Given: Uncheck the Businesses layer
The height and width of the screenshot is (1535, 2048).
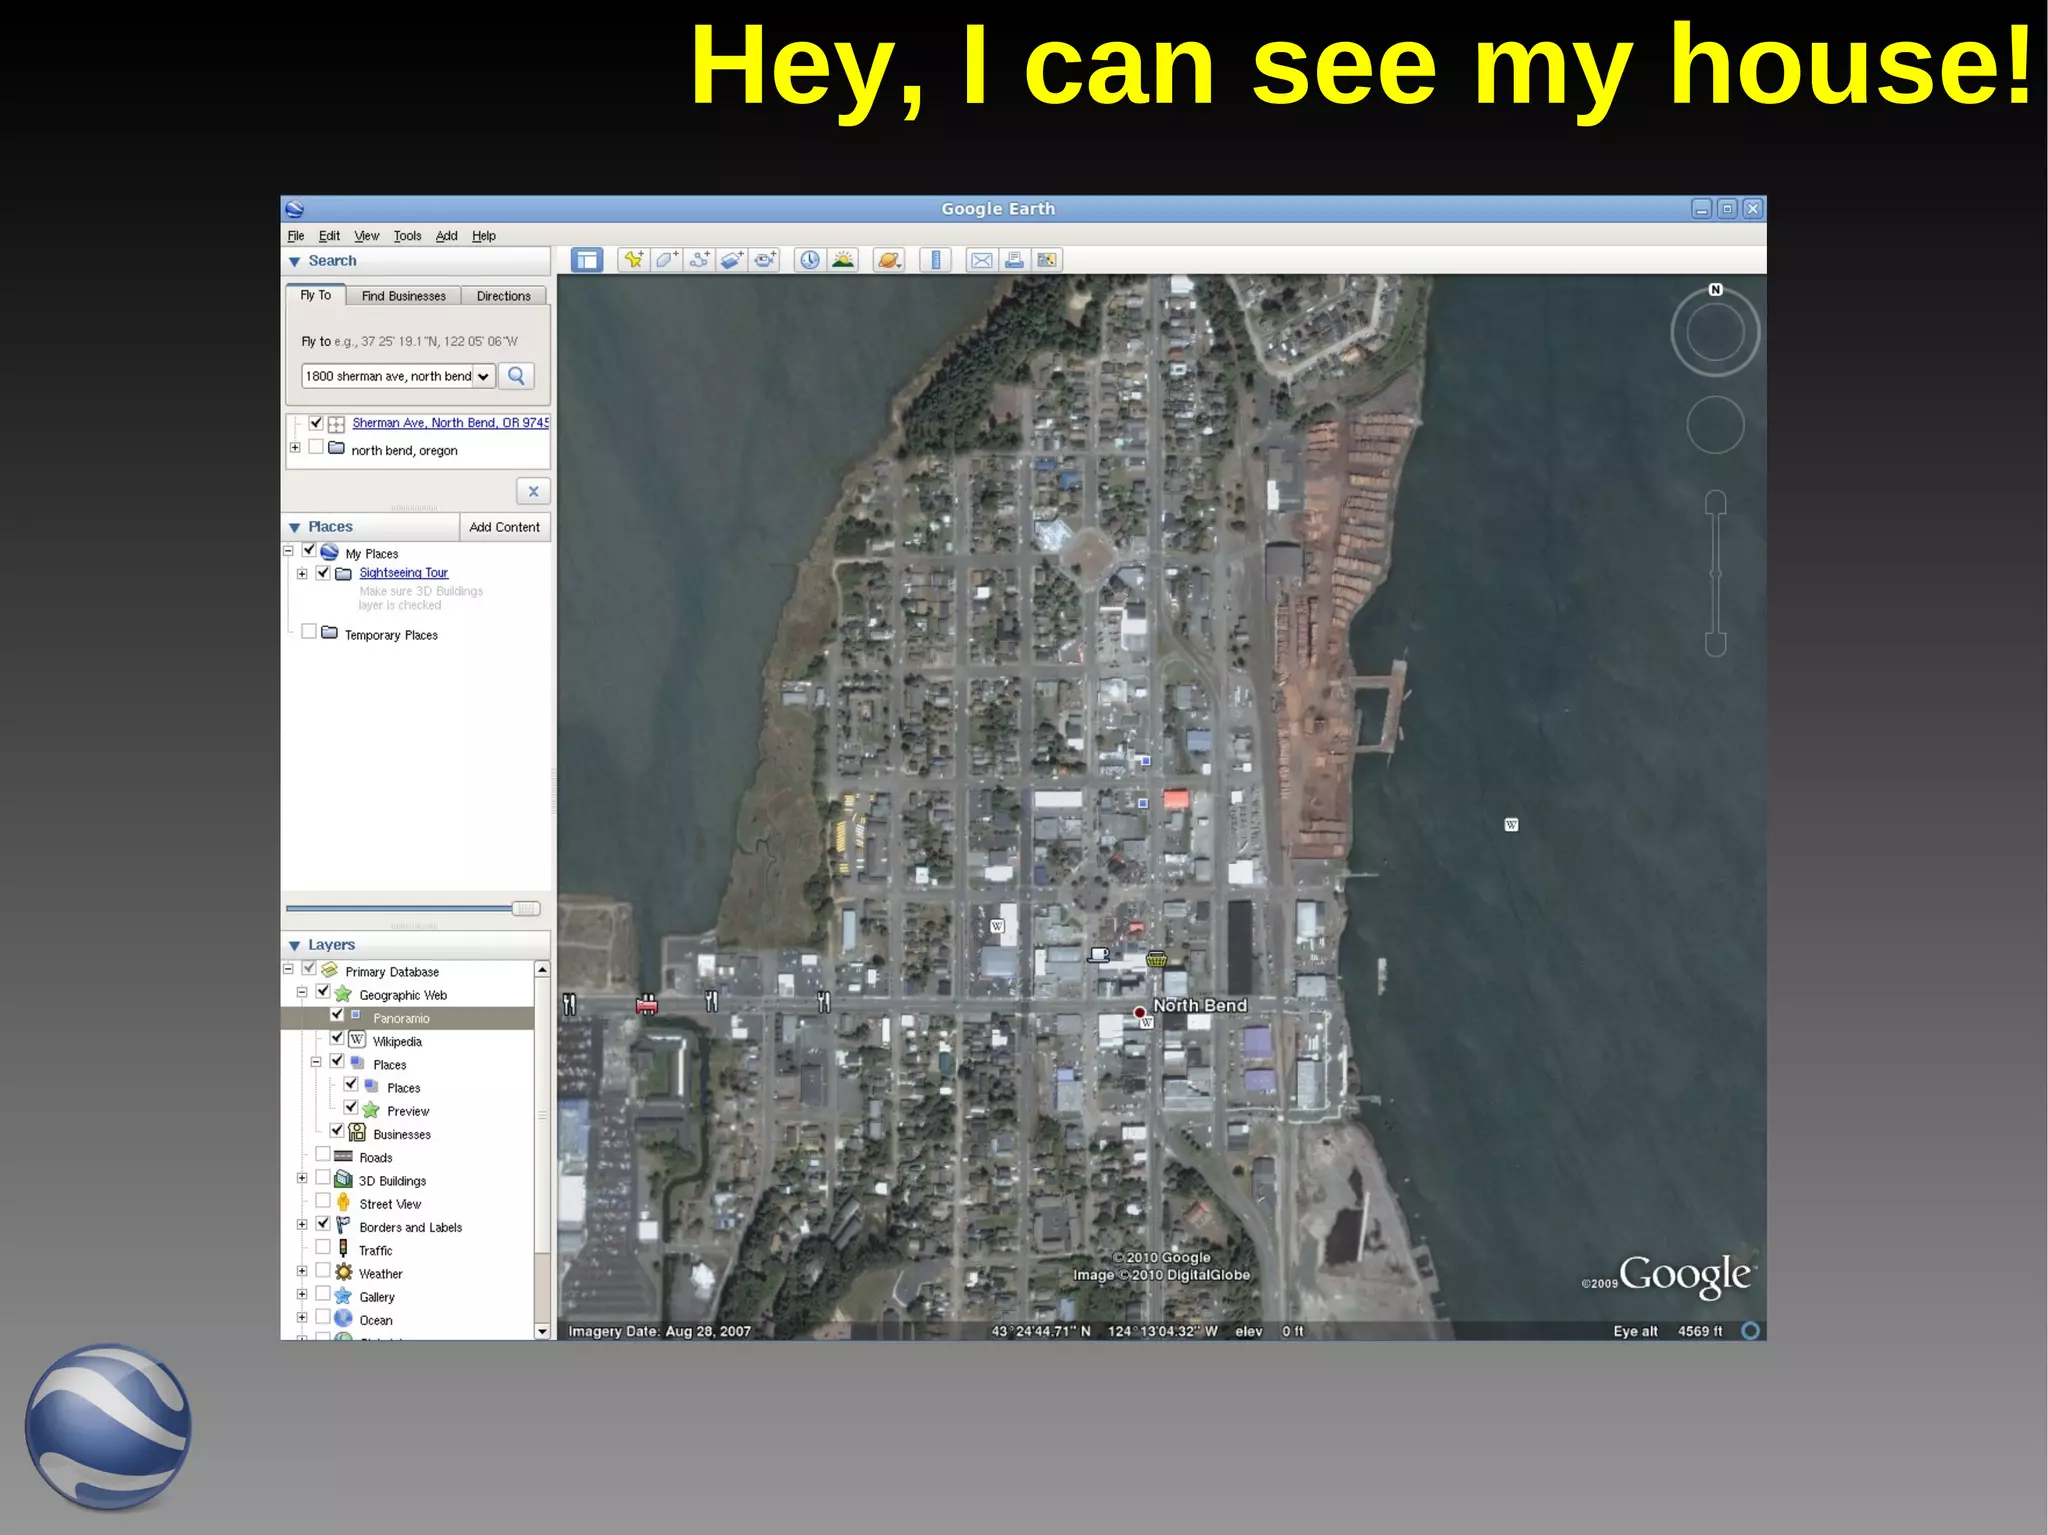Looking at the screenshot, I should click(x=337, y=1131).
